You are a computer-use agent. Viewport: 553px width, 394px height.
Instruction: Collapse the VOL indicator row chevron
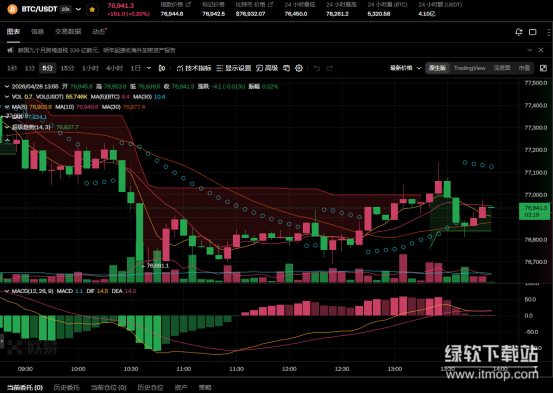(7, 96)
